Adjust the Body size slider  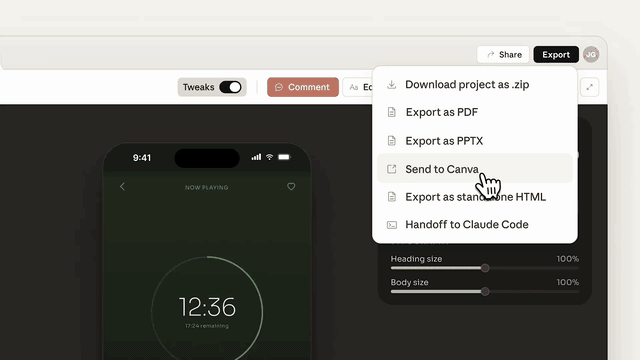click(484, 291)
